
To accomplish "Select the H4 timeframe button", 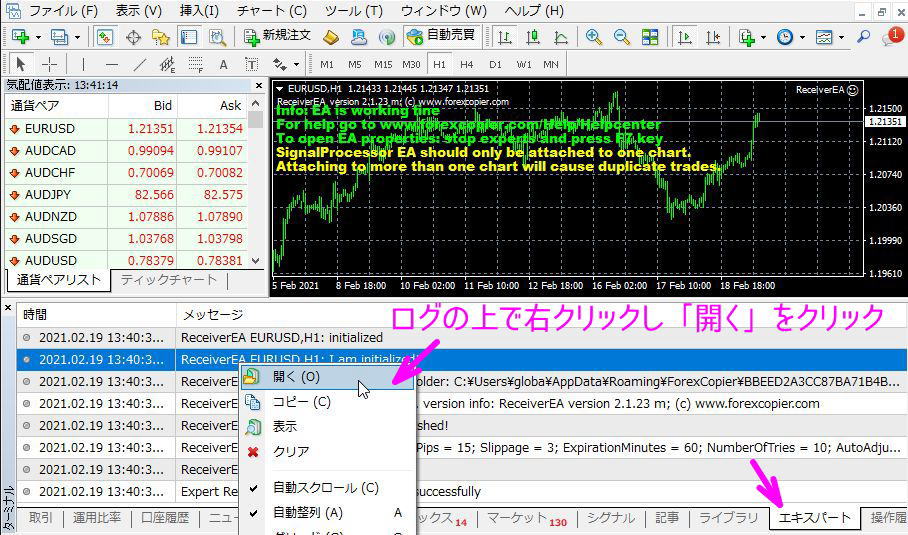I will point(467,64).
